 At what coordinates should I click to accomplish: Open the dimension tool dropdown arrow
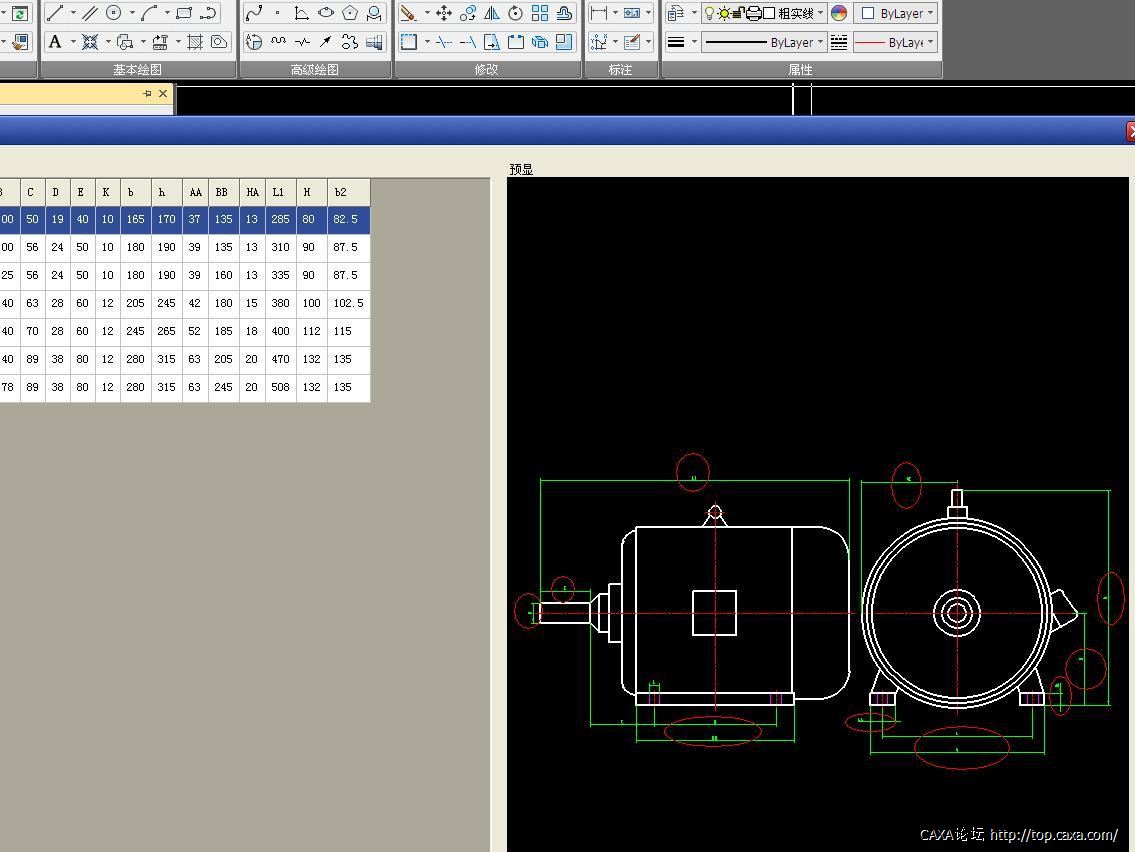coord(613,13)
